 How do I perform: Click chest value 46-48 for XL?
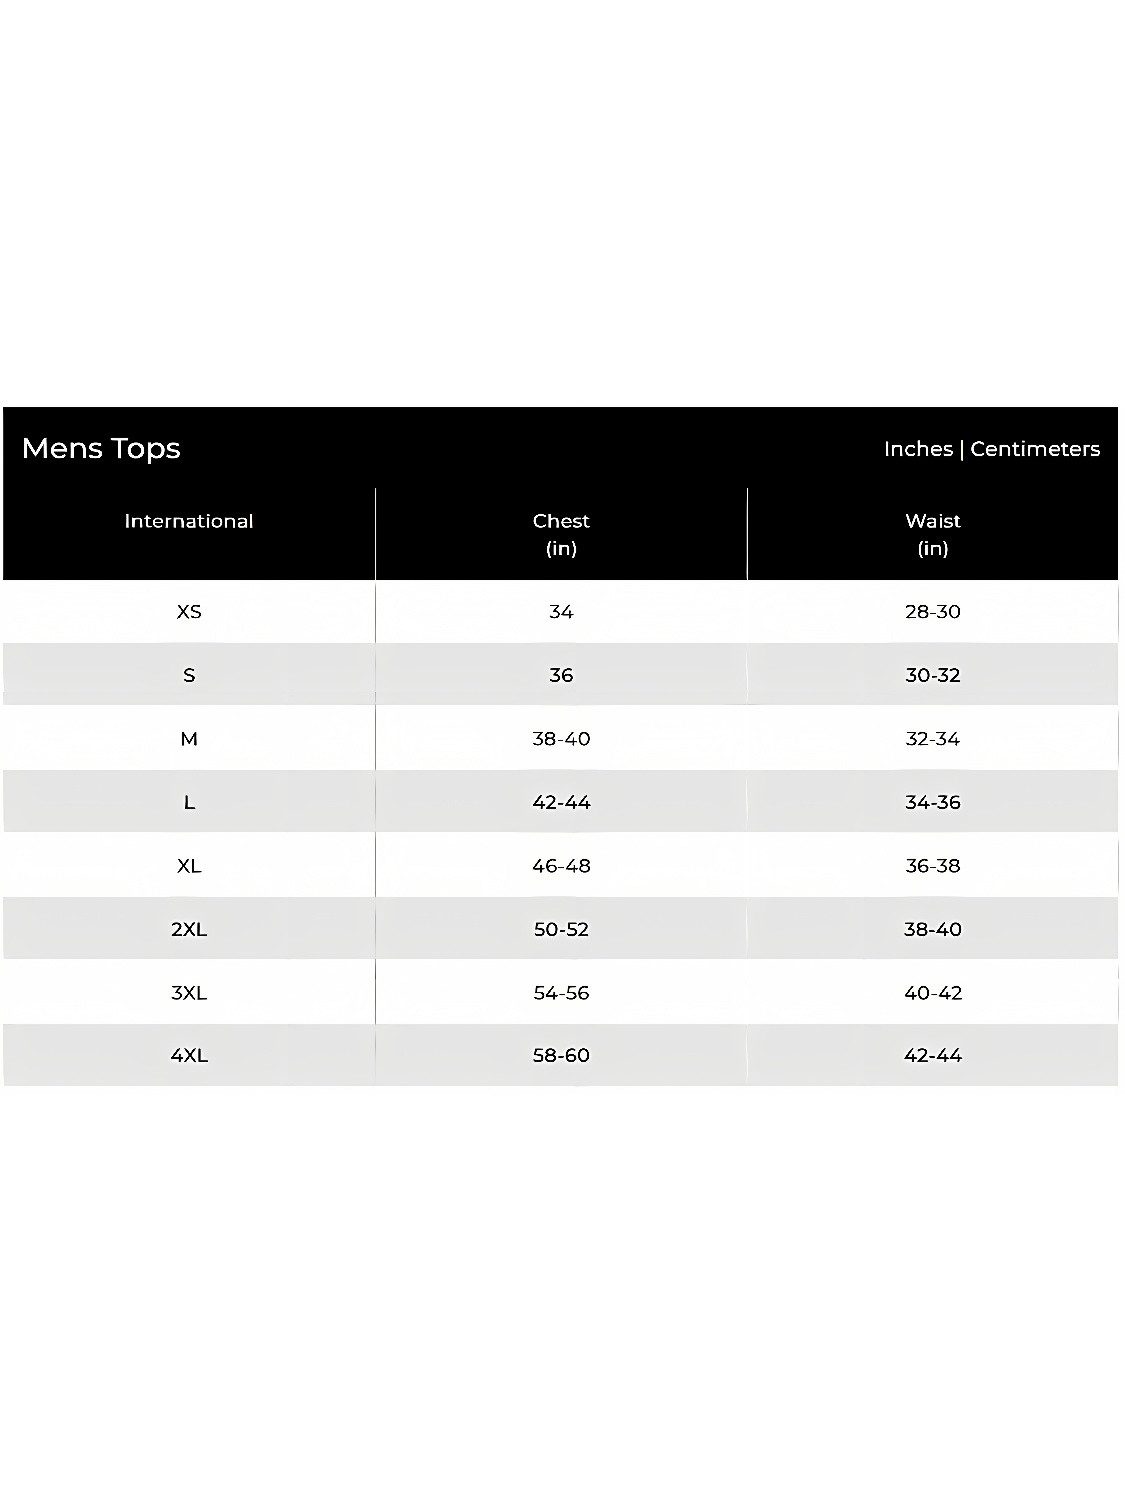(561, 866)
